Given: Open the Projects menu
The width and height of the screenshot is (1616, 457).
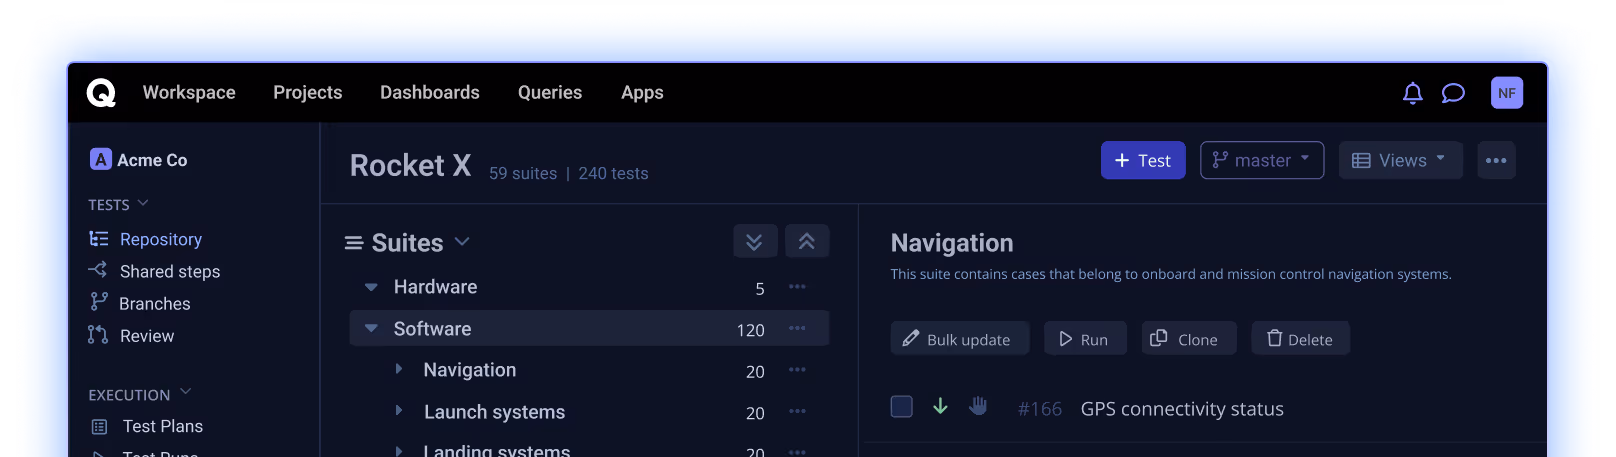Looking at the screenshot, I should pyautogui.click(x=308, y=93).
